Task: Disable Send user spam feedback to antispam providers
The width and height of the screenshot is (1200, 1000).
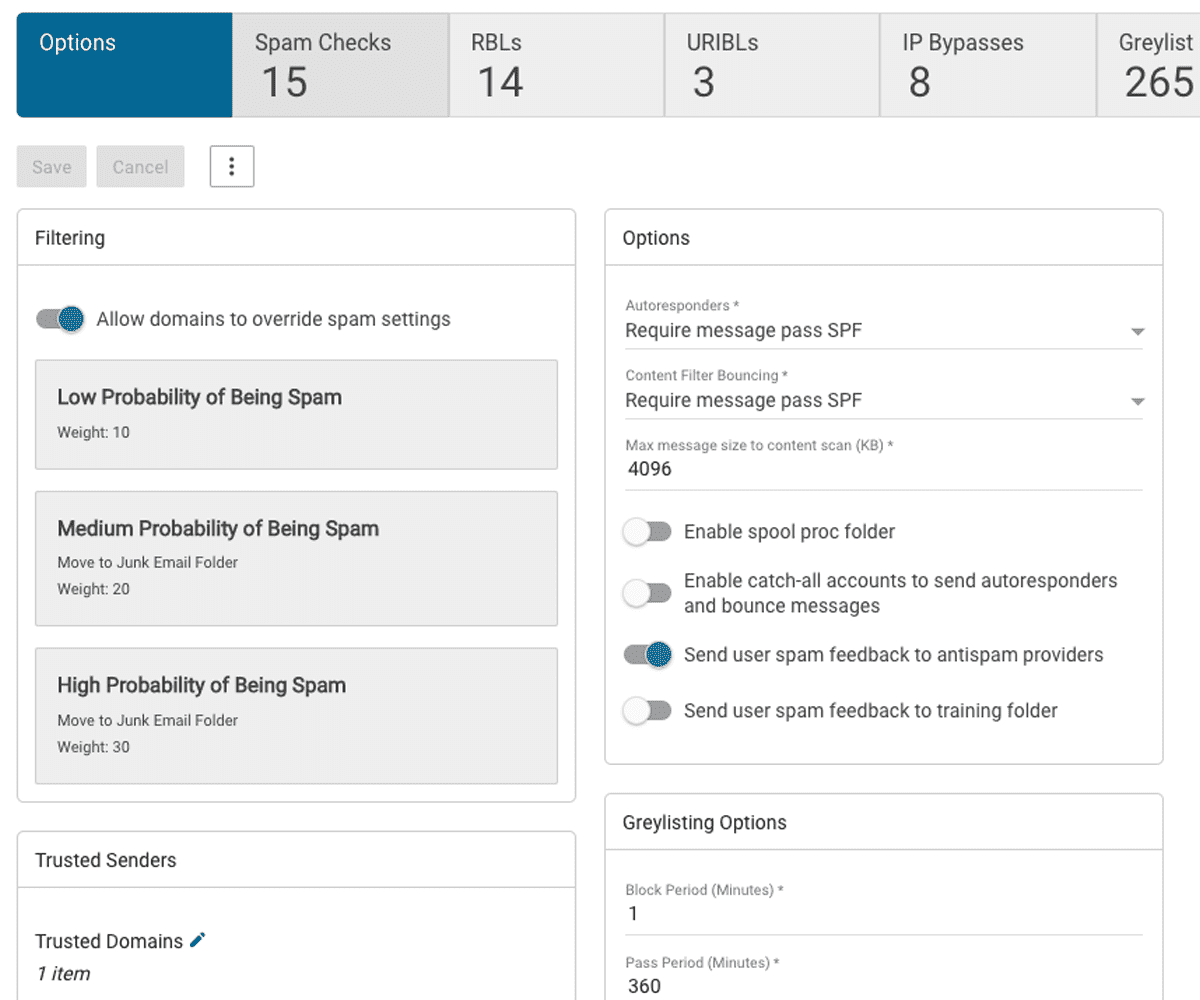Action: pos(647,655)
